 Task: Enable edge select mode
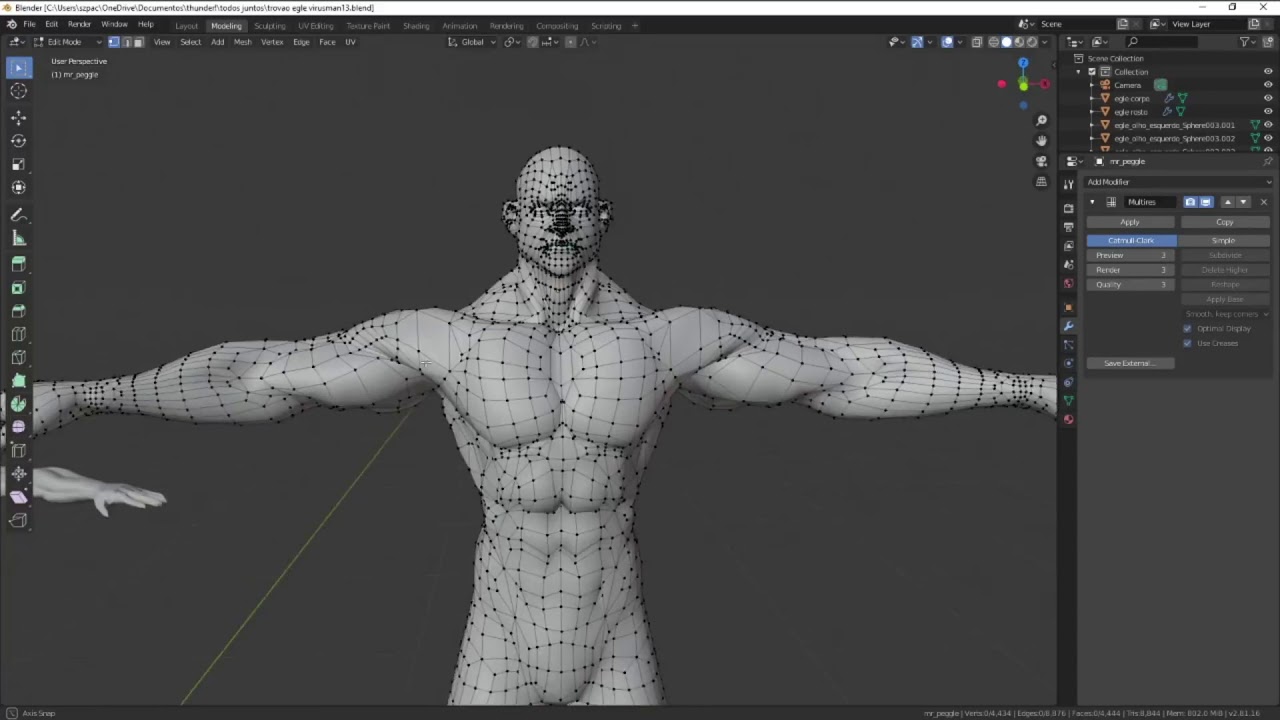(125, 42)
